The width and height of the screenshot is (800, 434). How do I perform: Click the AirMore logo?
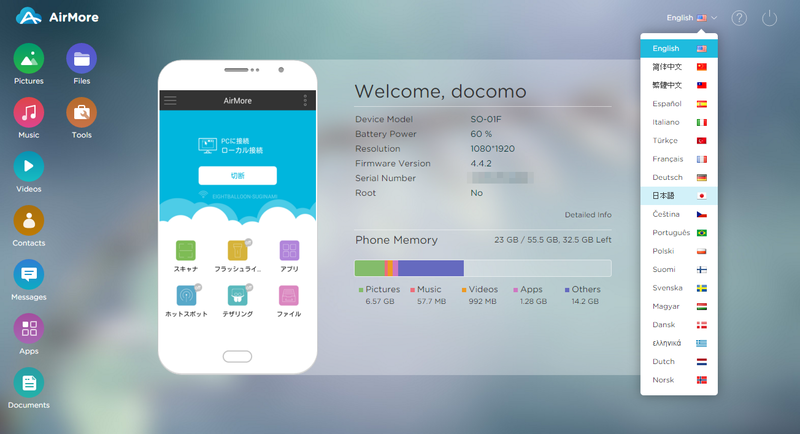(x=57, y=17)
